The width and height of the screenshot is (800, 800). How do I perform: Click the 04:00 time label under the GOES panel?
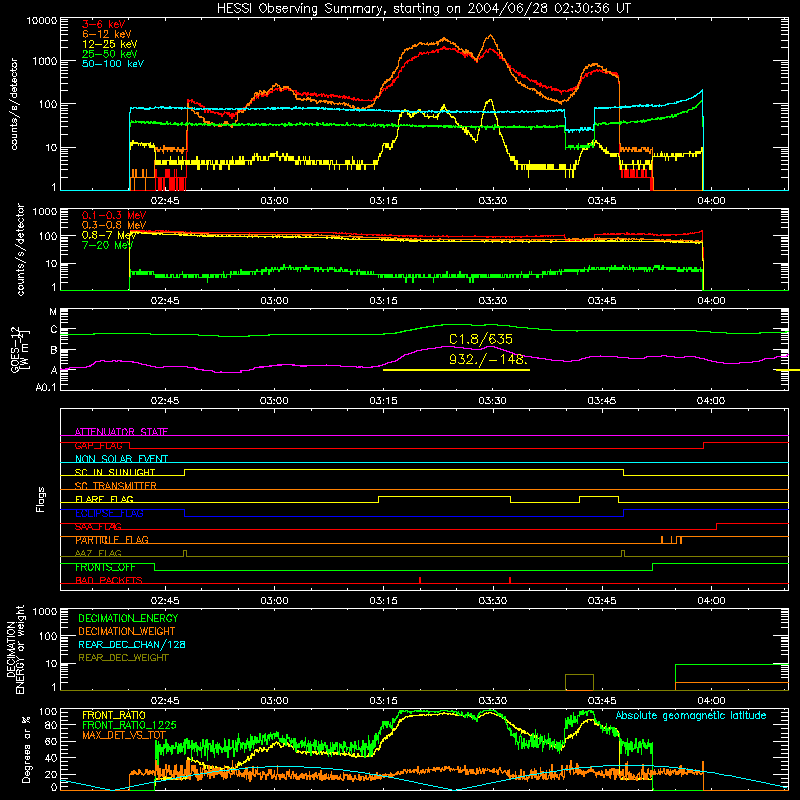tap(711, 401)
